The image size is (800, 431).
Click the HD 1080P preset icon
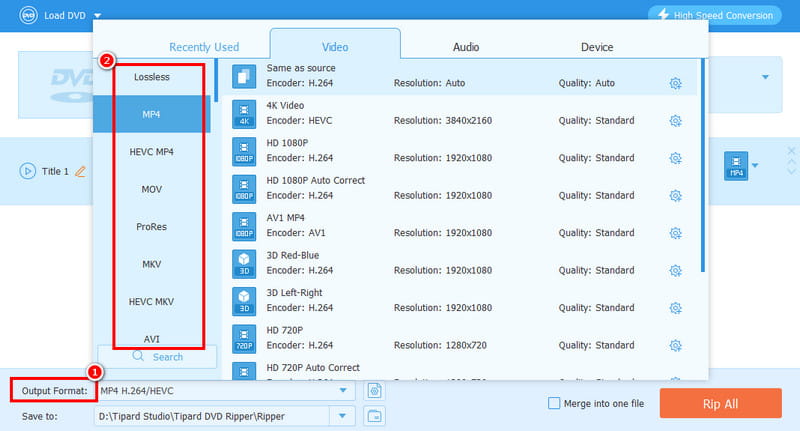244,151
